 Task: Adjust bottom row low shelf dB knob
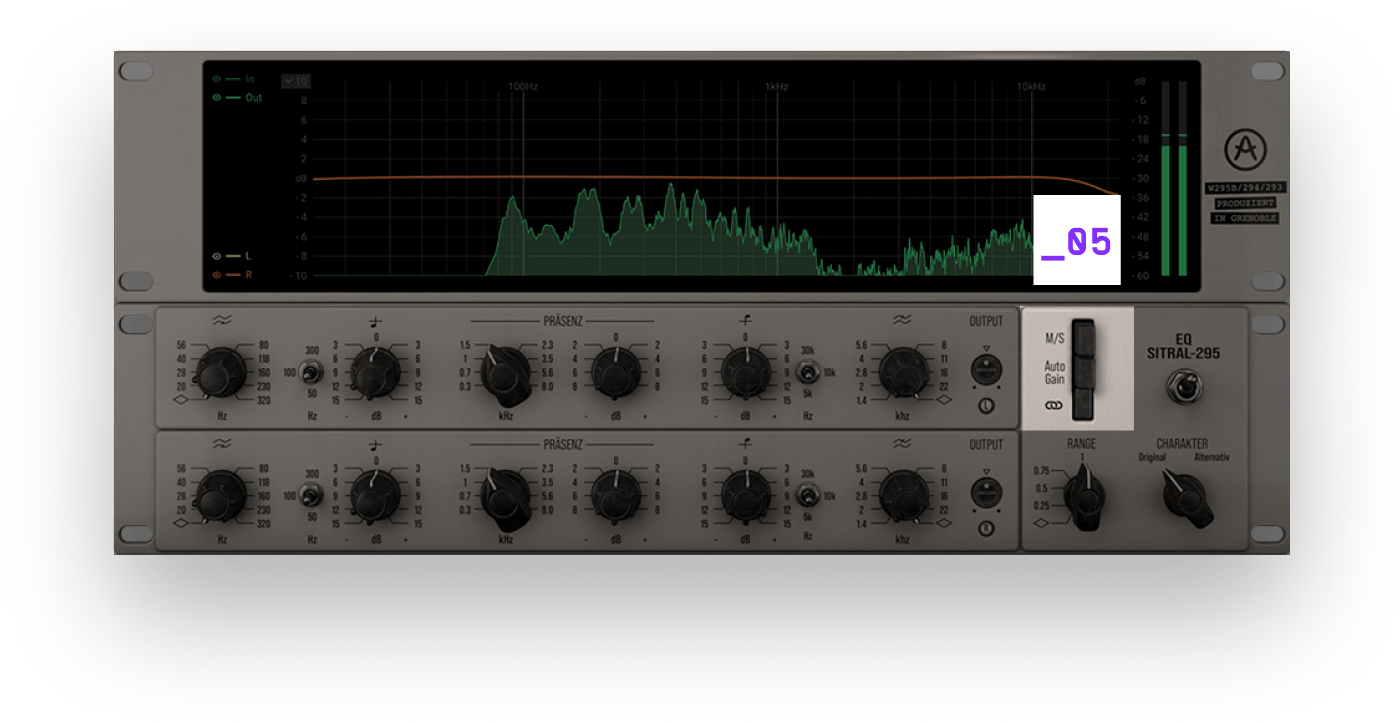[376, 495]
